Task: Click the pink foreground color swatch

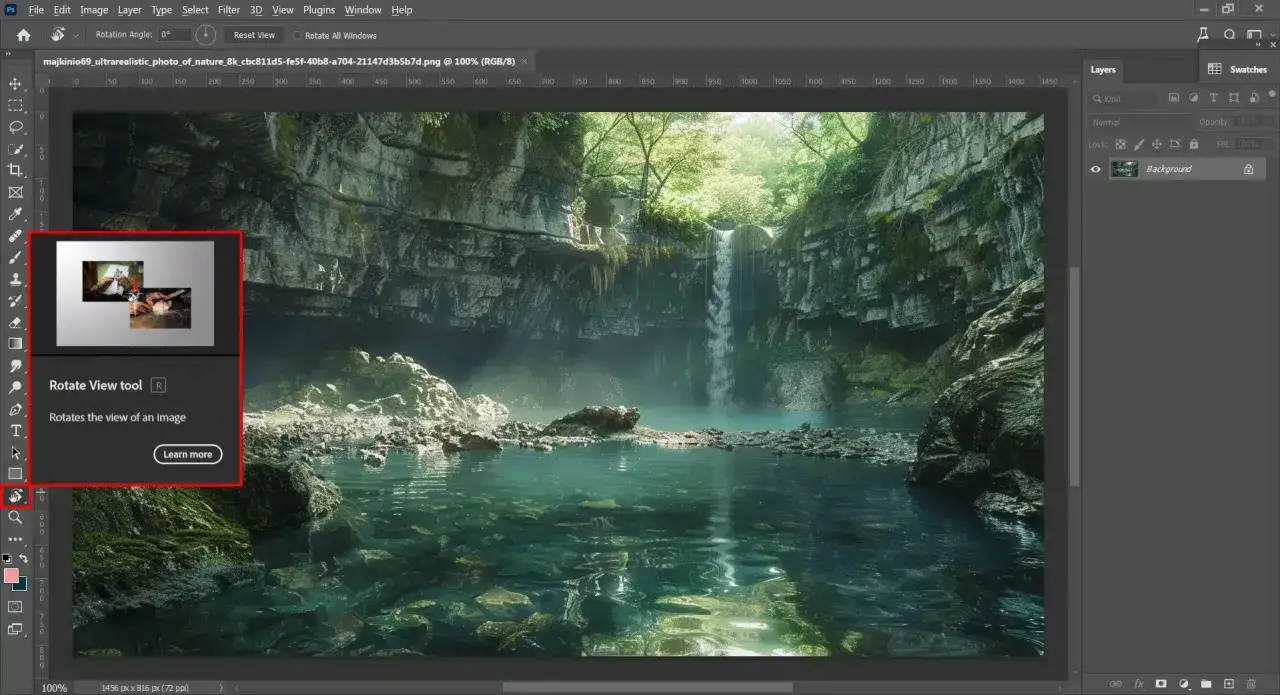Action: pyautogui.click(x=11, y=576)
